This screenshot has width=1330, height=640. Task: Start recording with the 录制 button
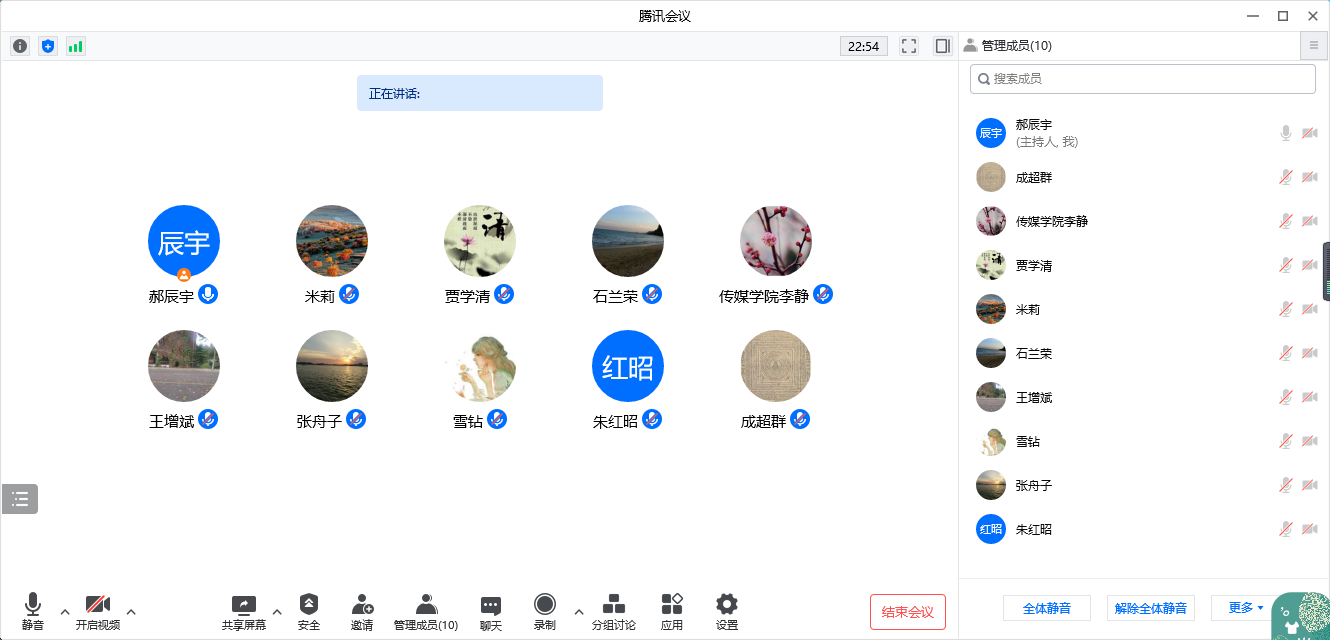click(x=545, y=612)
